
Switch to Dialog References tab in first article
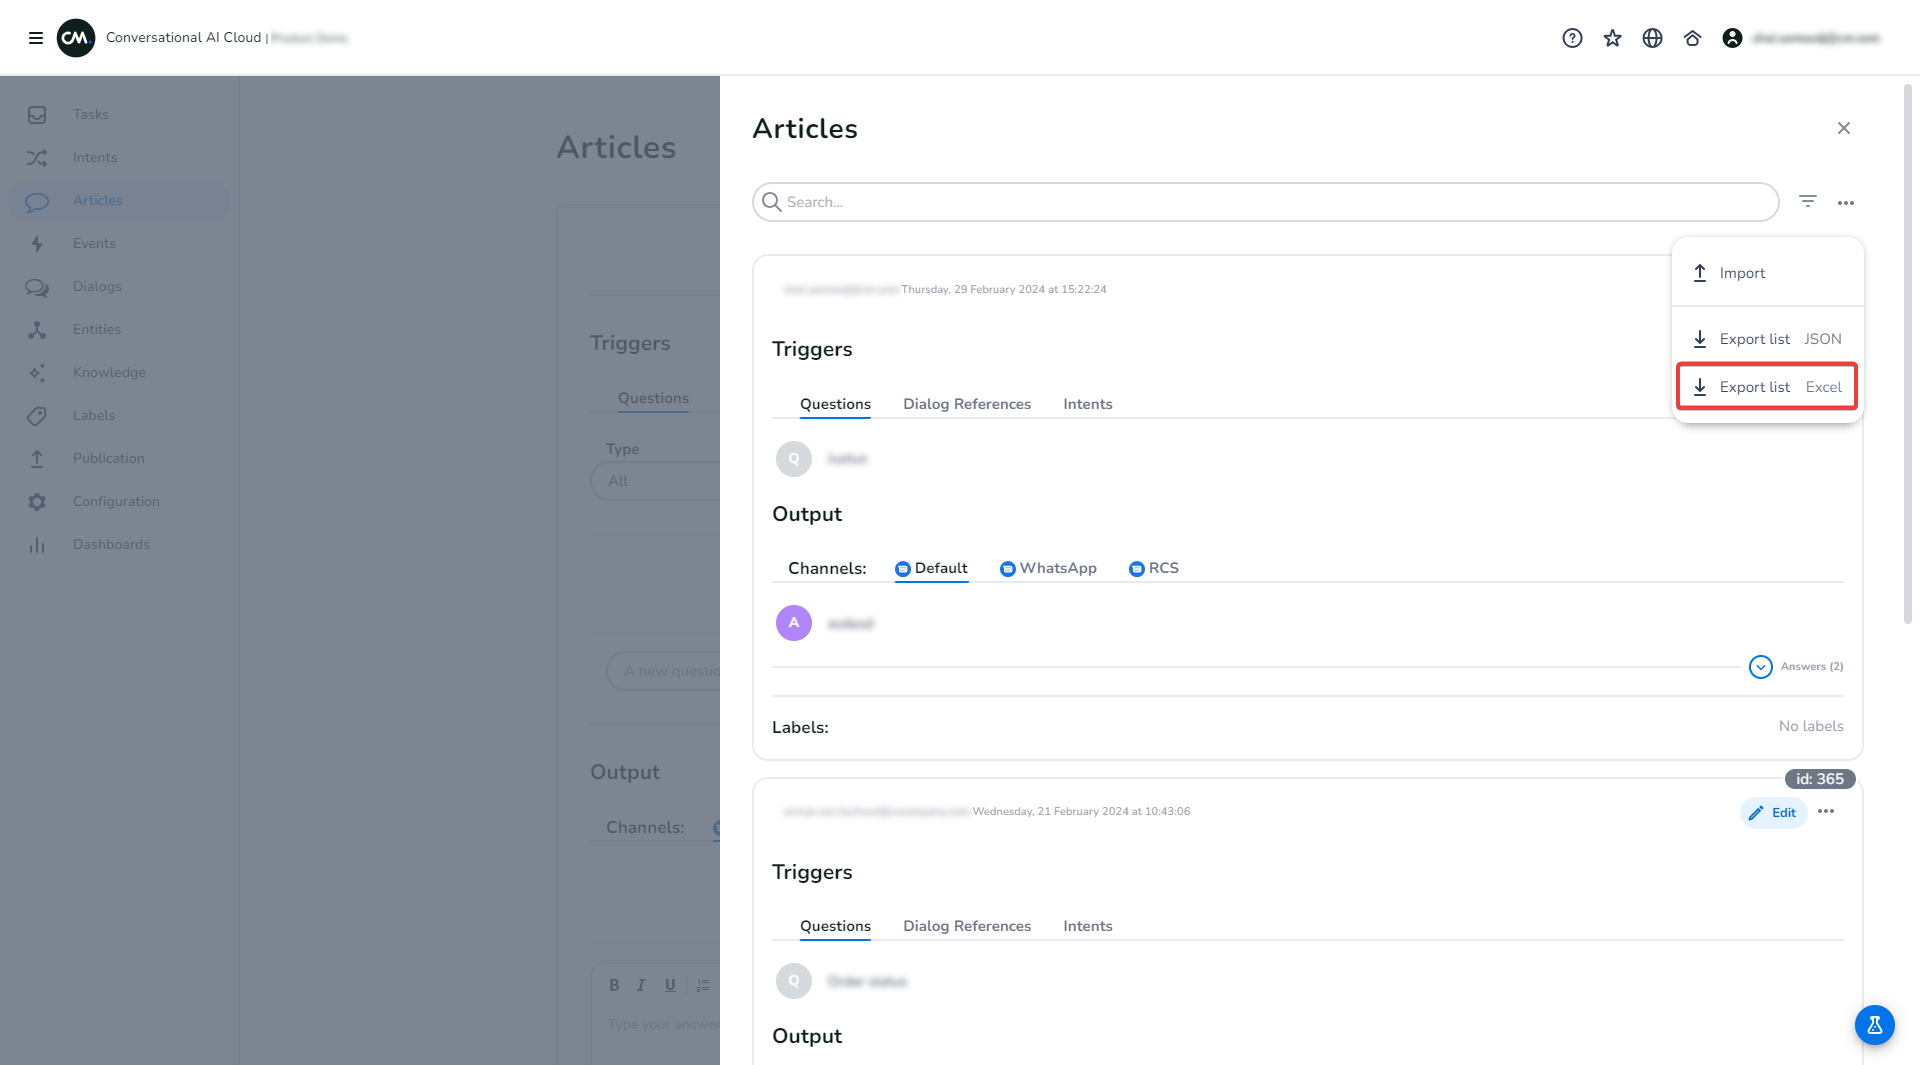click(x=966, y=404)
